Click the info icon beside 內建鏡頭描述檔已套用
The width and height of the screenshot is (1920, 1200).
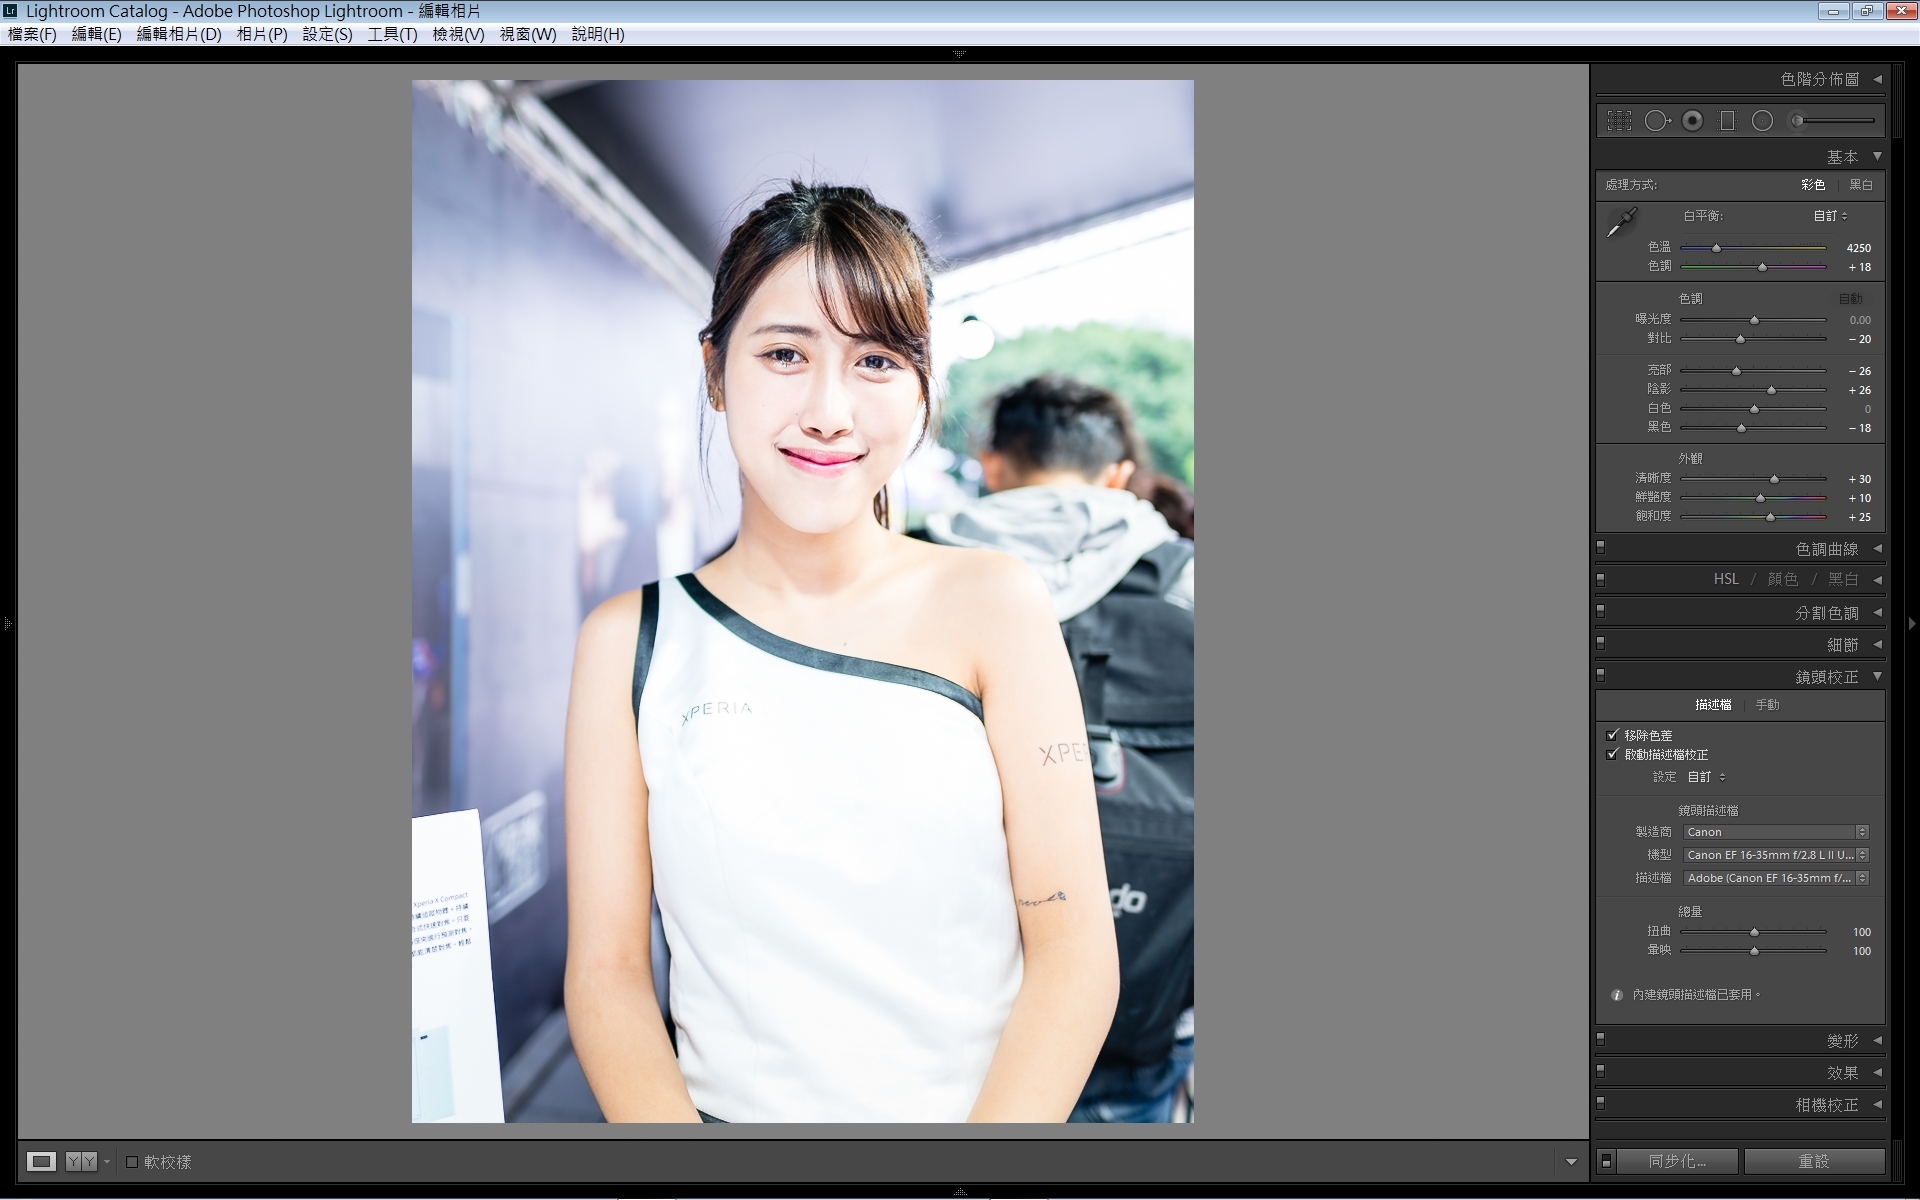(1617, 995)
